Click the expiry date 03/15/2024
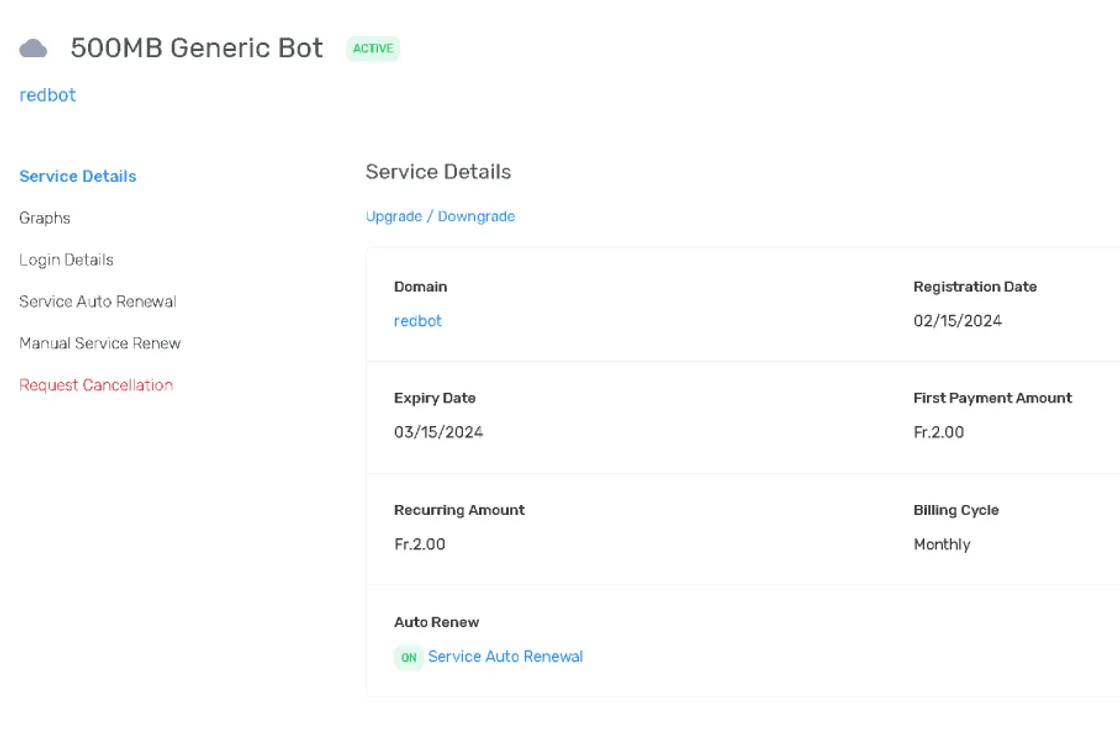The image size is (1120, 731). (439, 432)
